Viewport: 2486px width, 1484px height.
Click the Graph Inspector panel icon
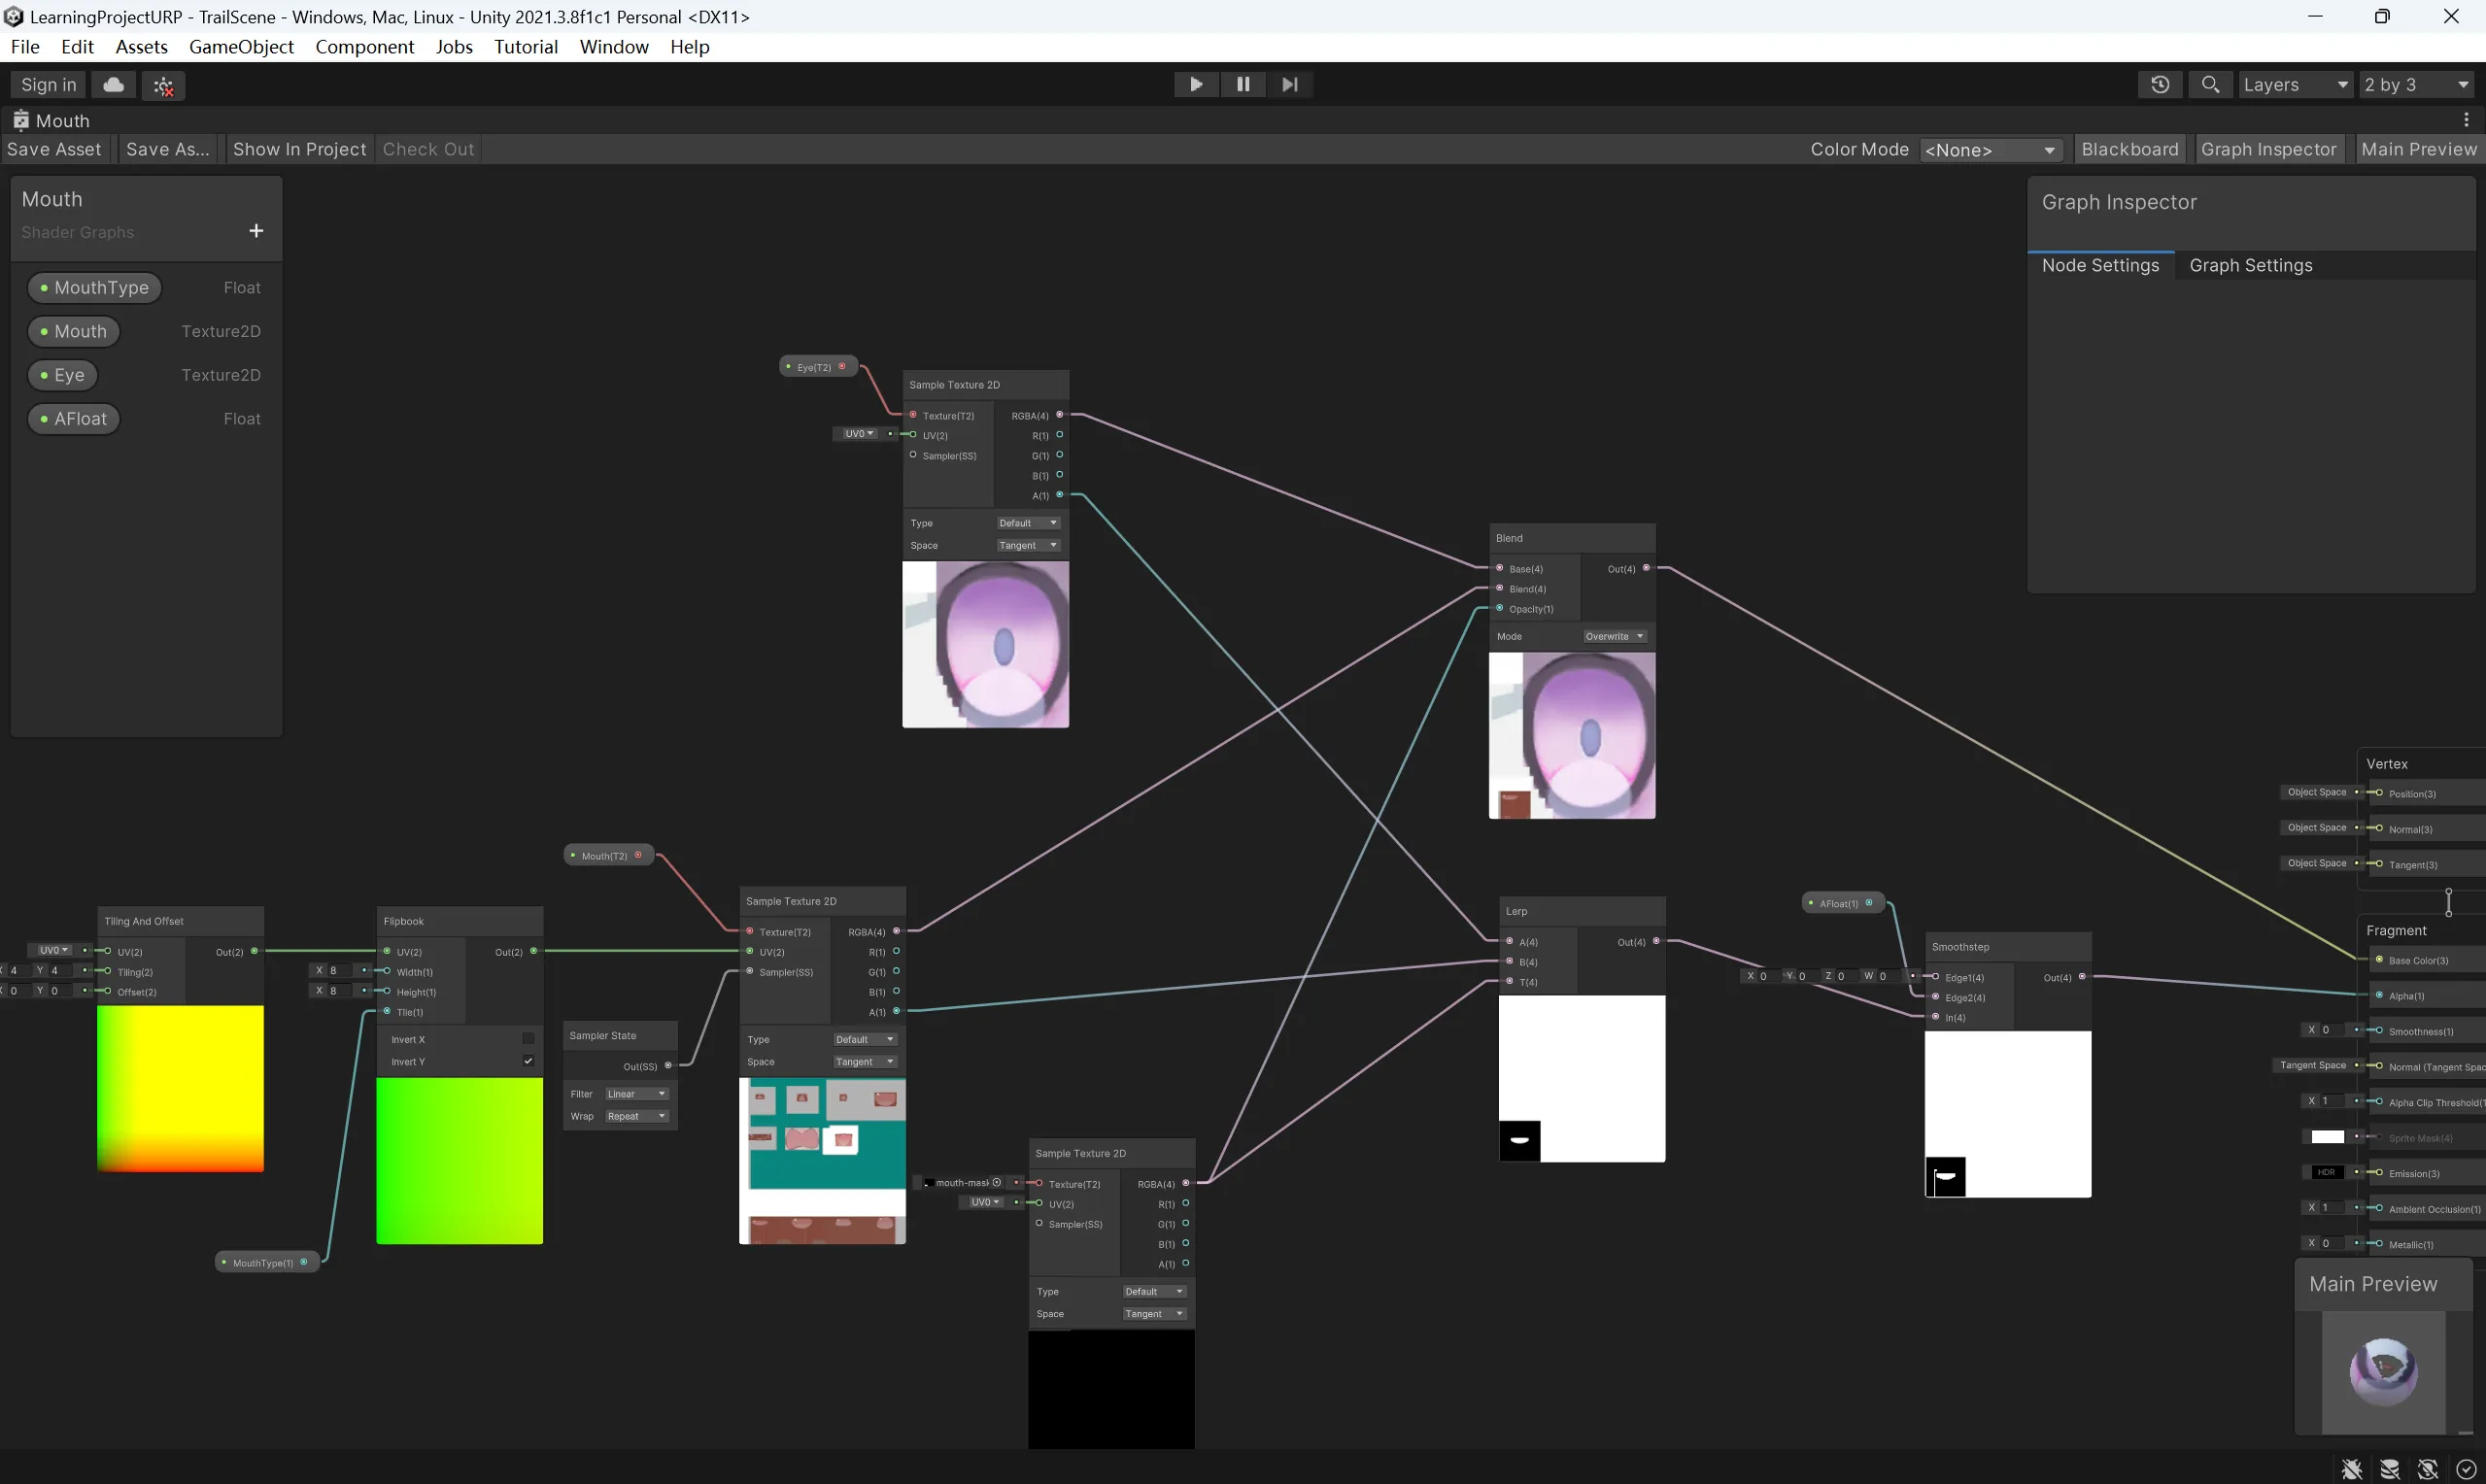click(x=2268, y=149)
